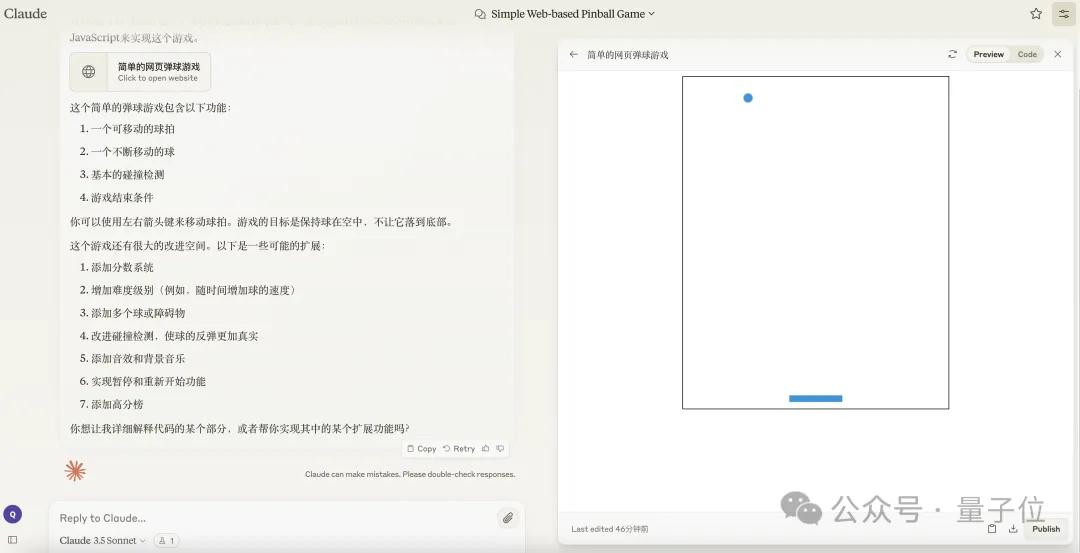Screen dimensions: 1080x553
Task: Download the artifact file
Action: tap(1013, 529)
